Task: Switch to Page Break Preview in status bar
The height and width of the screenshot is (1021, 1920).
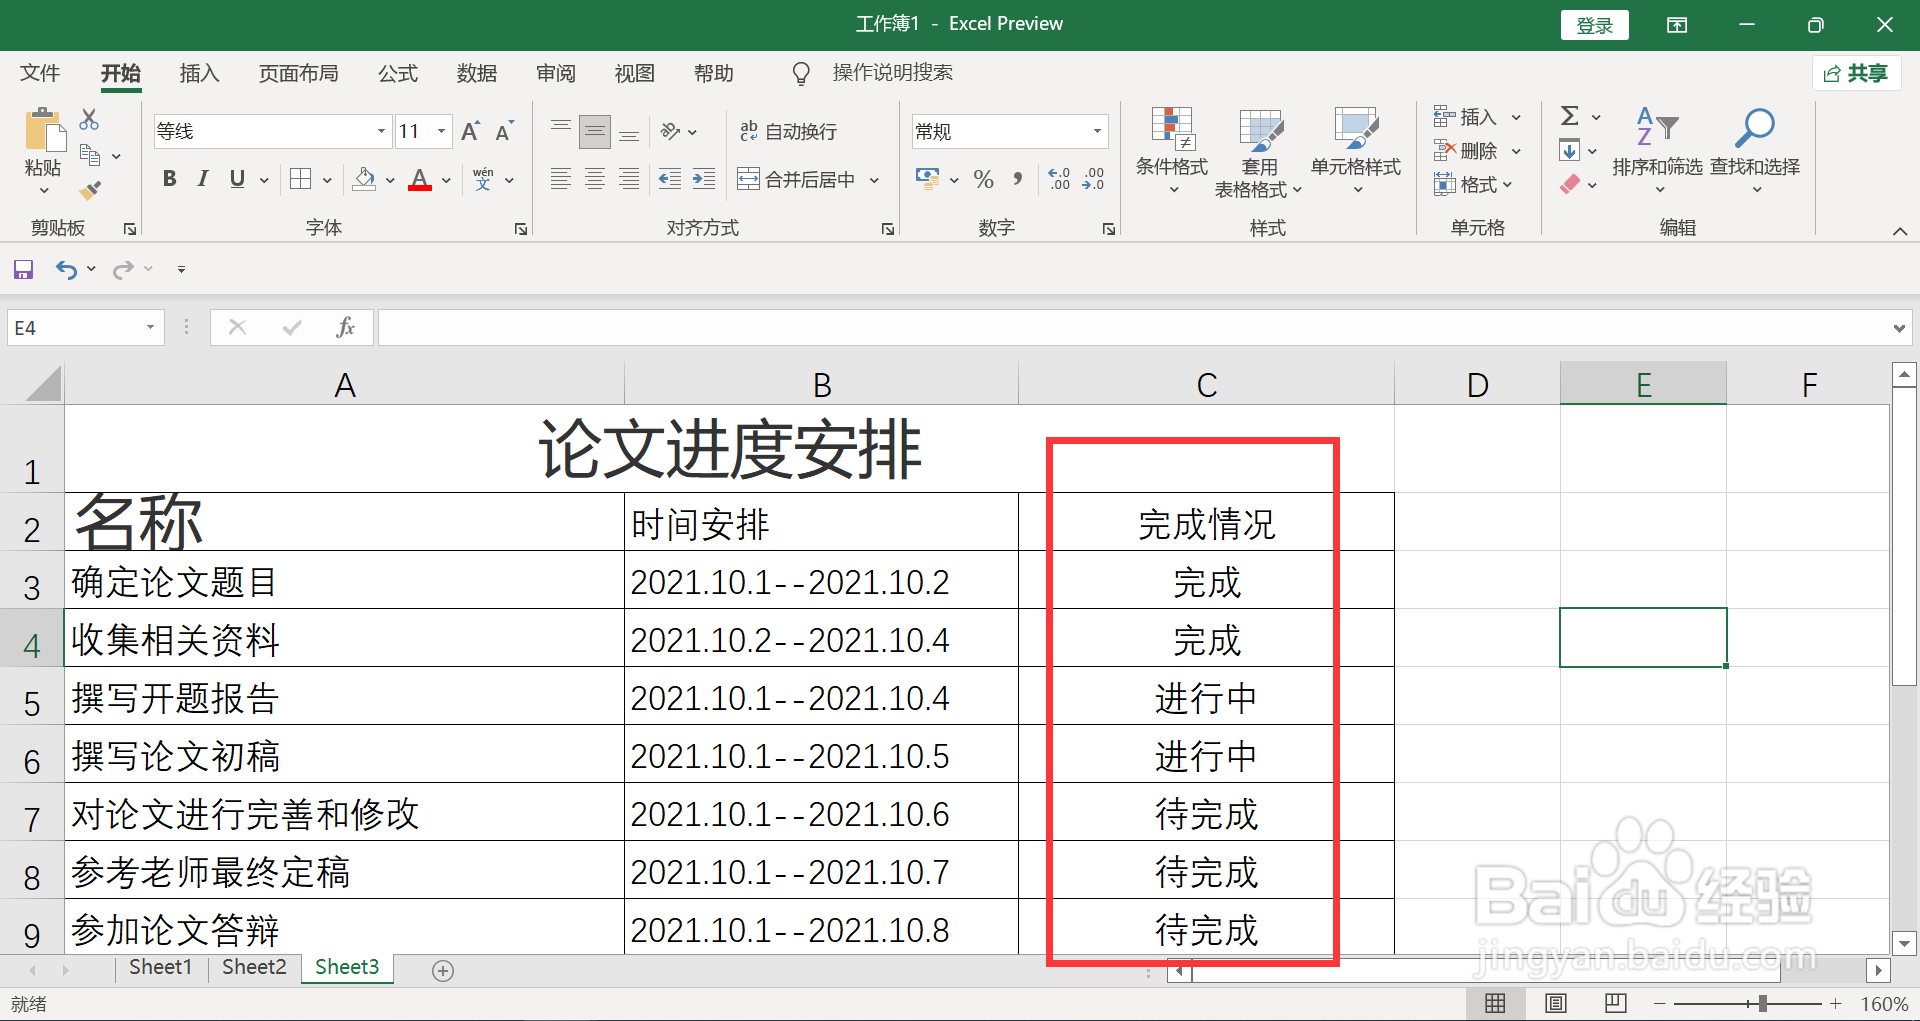Action: (1615, 1003)
